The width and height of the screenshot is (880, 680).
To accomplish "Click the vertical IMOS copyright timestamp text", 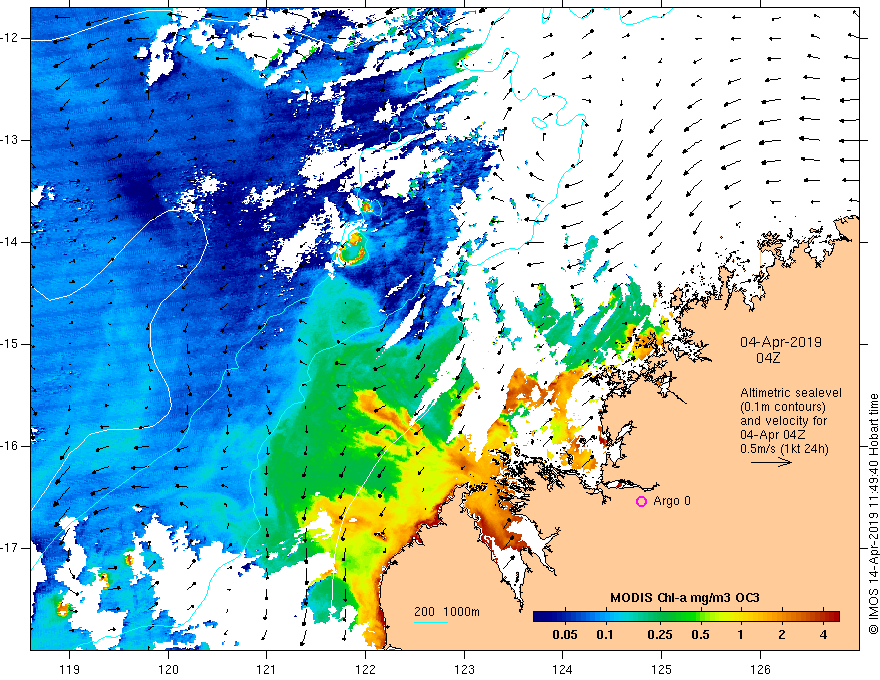I will pyautogui.click(x=873, y=514).
